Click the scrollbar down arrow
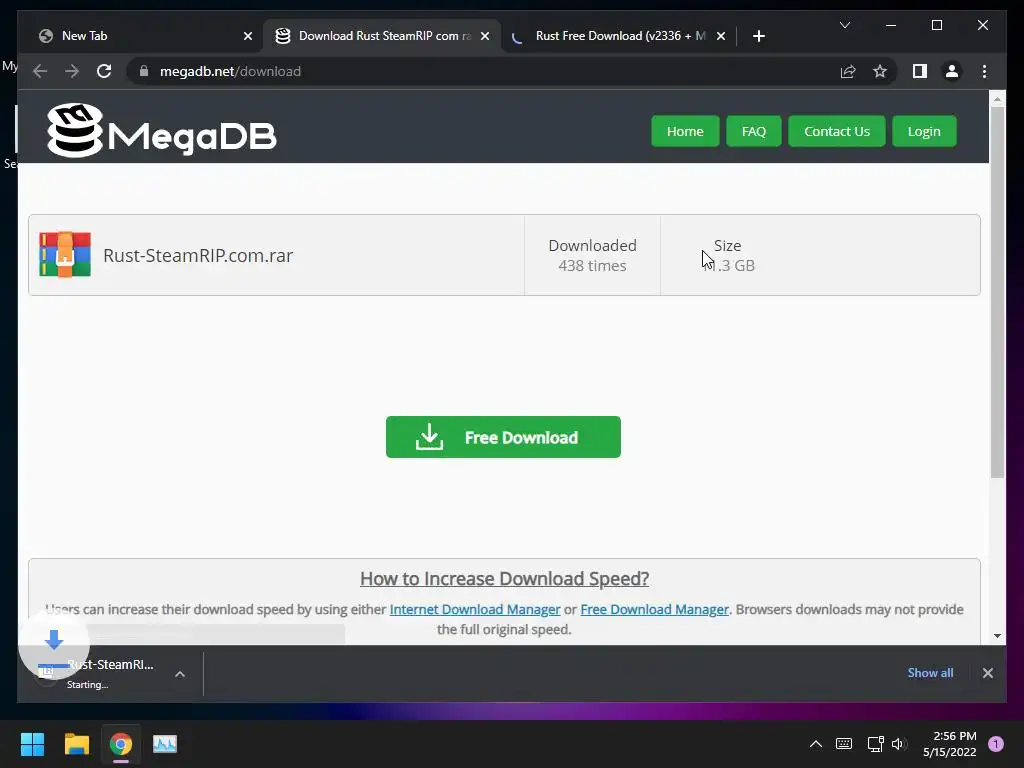 [997, 635]
